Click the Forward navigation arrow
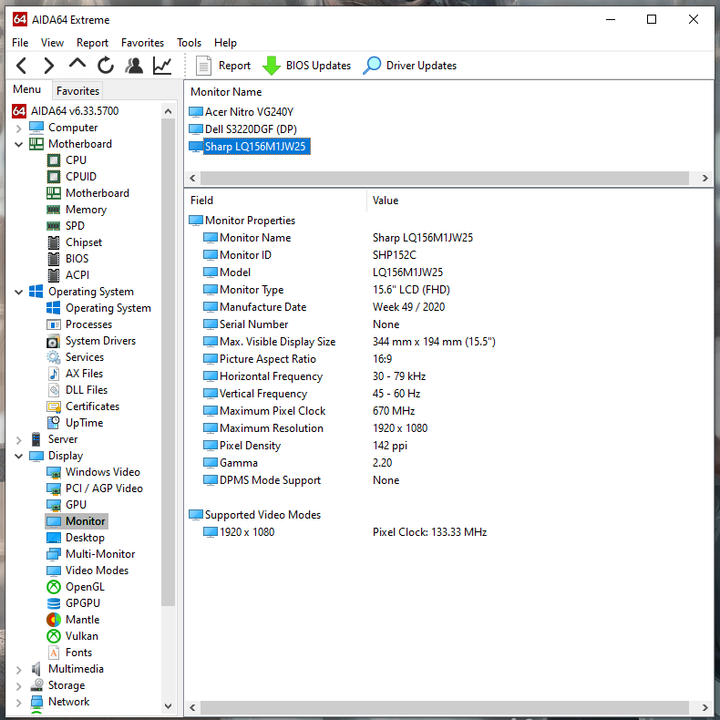This screenshot has width=720, height=720. click(49, 66)
